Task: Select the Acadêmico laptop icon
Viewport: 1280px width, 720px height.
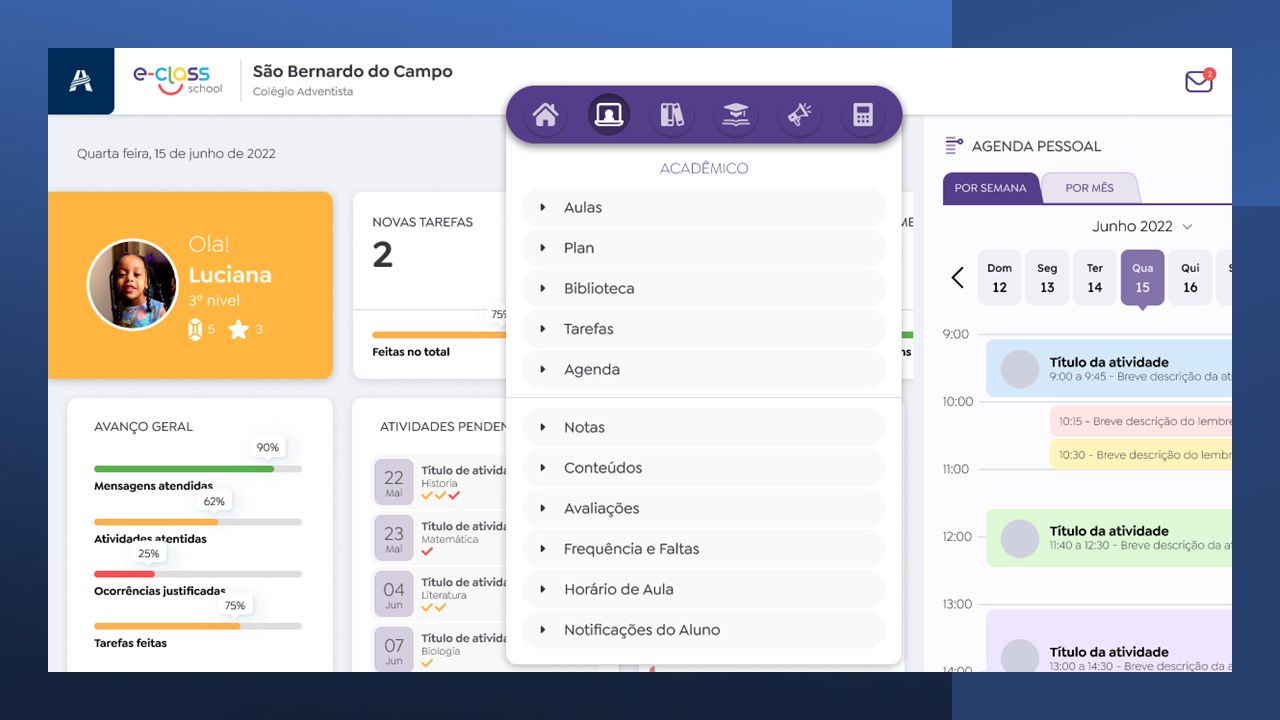Action: click(x=608, y=115)
